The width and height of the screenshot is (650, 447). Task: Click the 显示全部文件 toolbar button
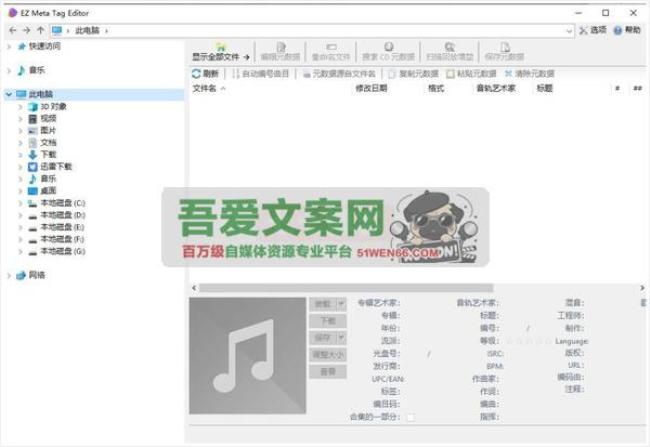pyautogui.click(x=221, y=52)
